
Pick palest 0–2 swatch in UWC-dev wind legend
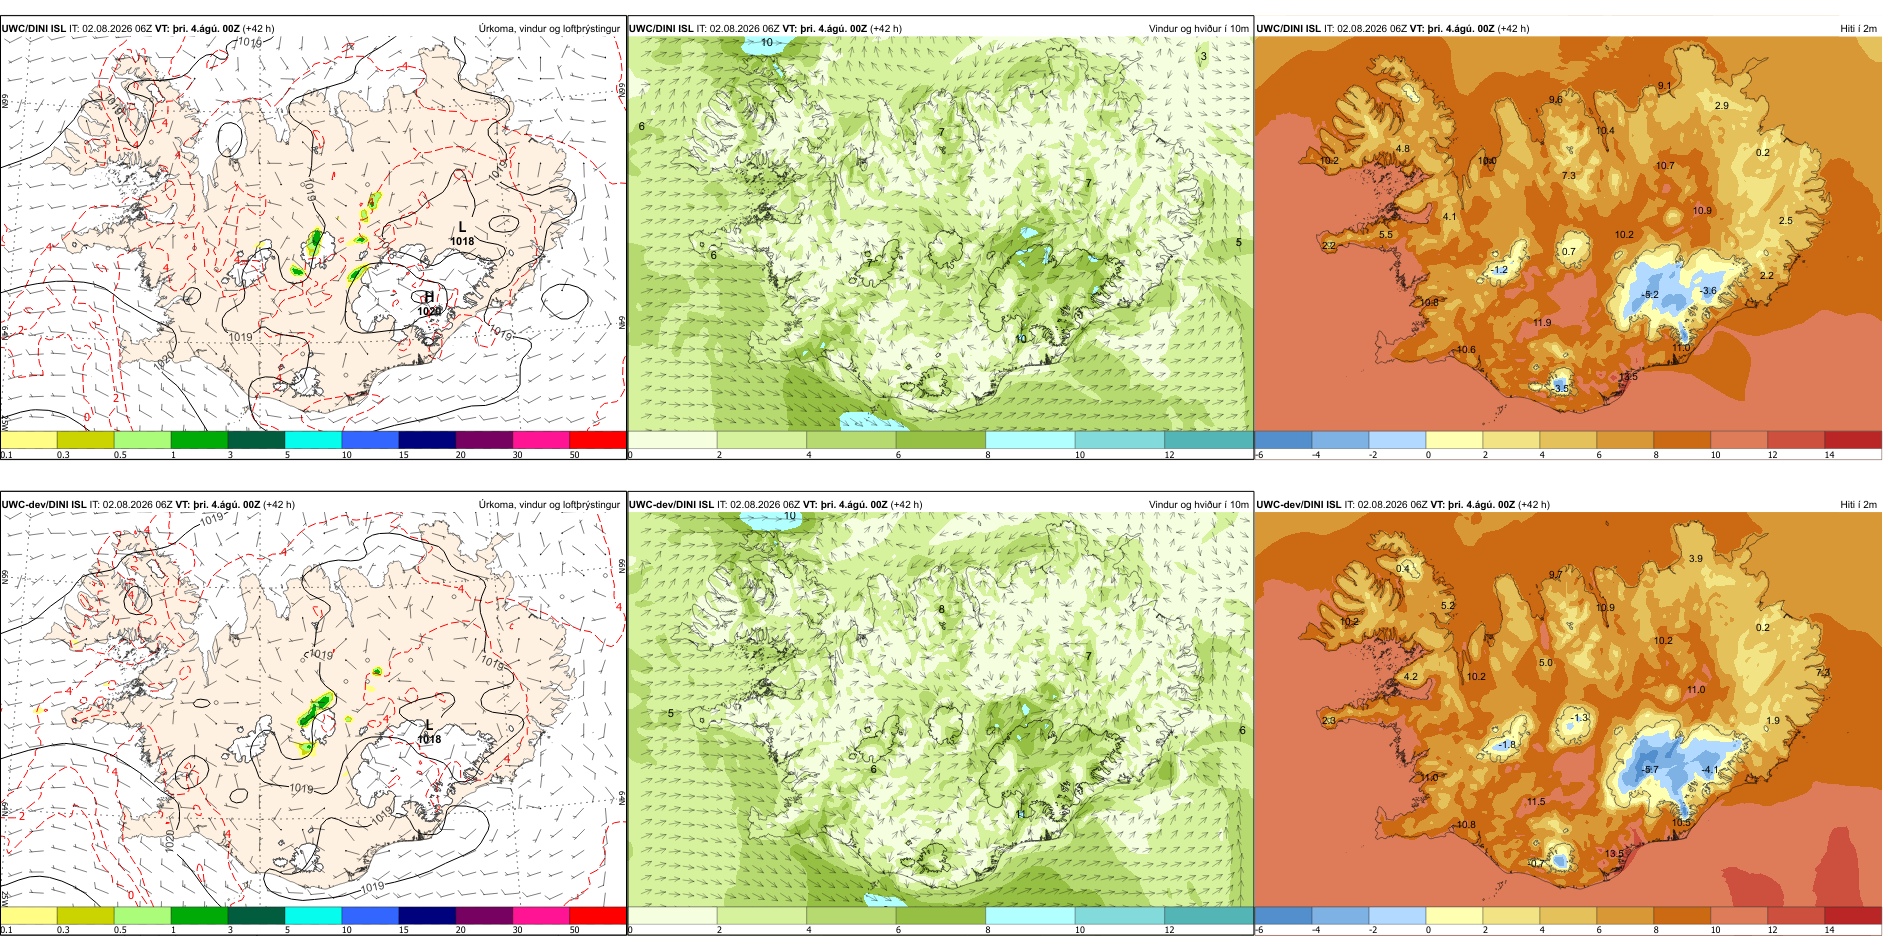tap(672, 915)
